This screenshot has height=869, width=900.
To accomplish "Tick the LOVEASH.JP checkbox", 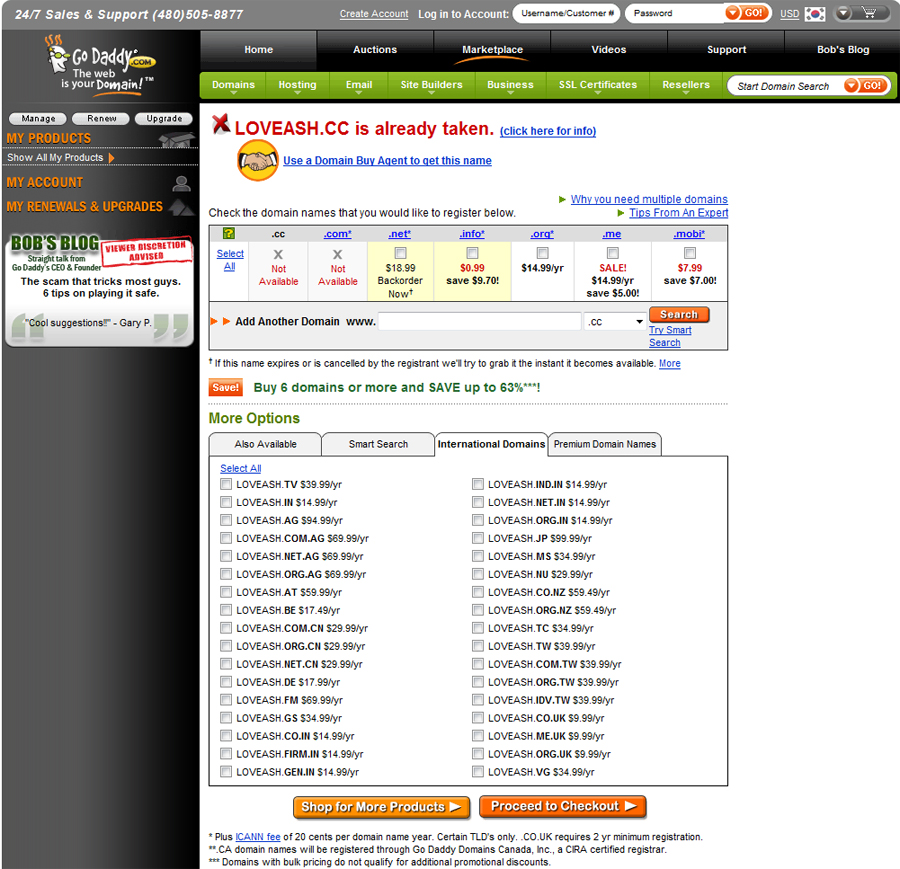I will [x=478, y=538].
